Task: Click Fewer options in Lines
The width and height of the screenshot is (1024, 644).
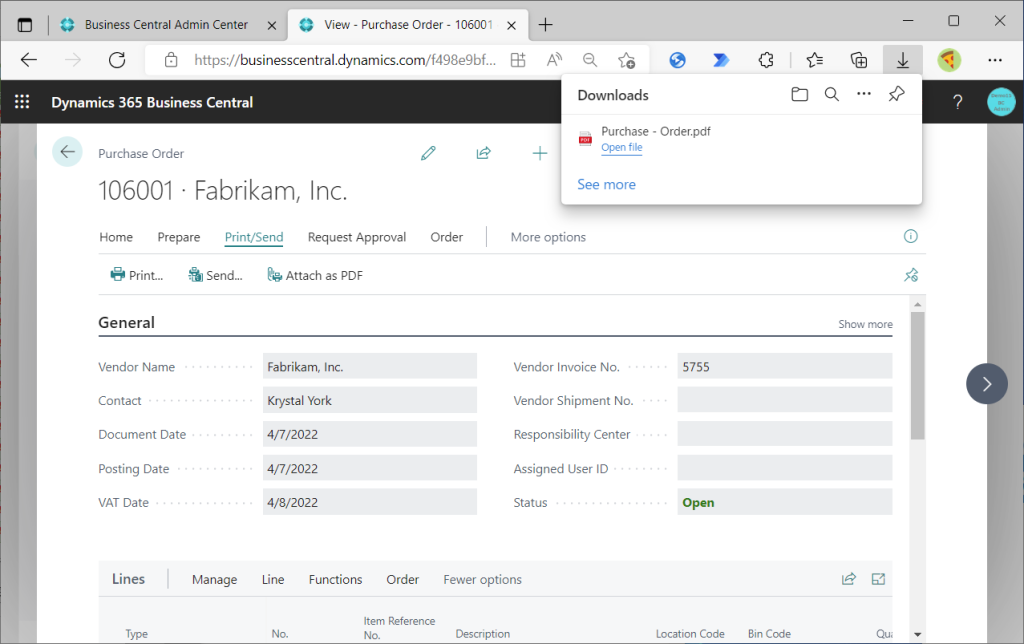Action: (x=483, y=579)
